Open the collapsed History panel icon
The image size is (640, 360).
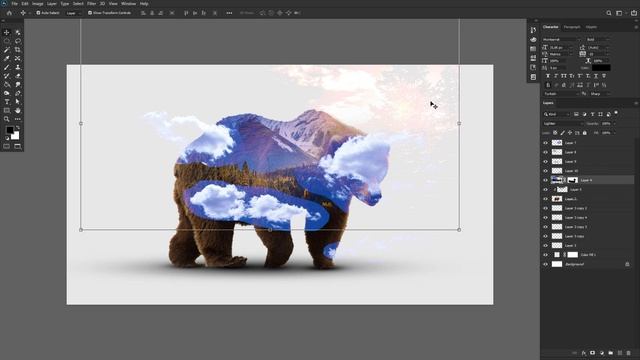tap(533, 30)
